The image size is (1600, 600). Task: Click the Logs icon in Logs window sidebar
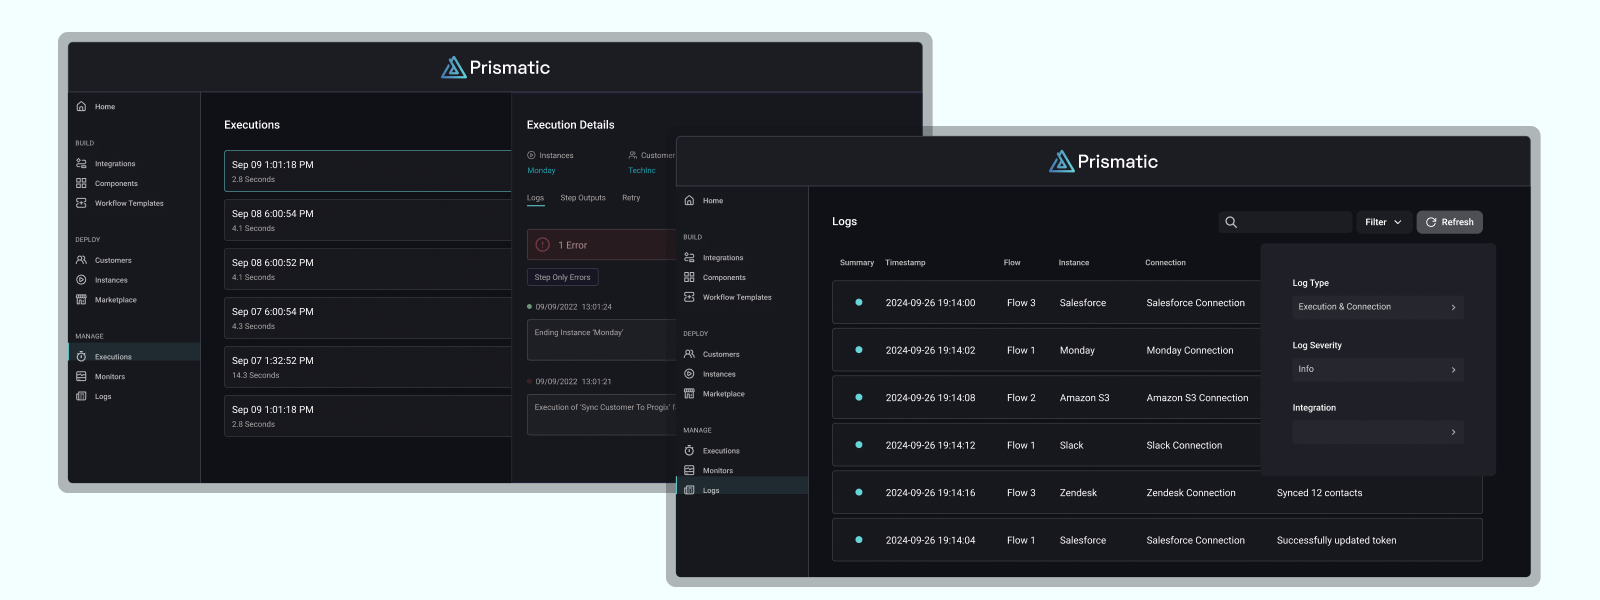tap(689, 490)
